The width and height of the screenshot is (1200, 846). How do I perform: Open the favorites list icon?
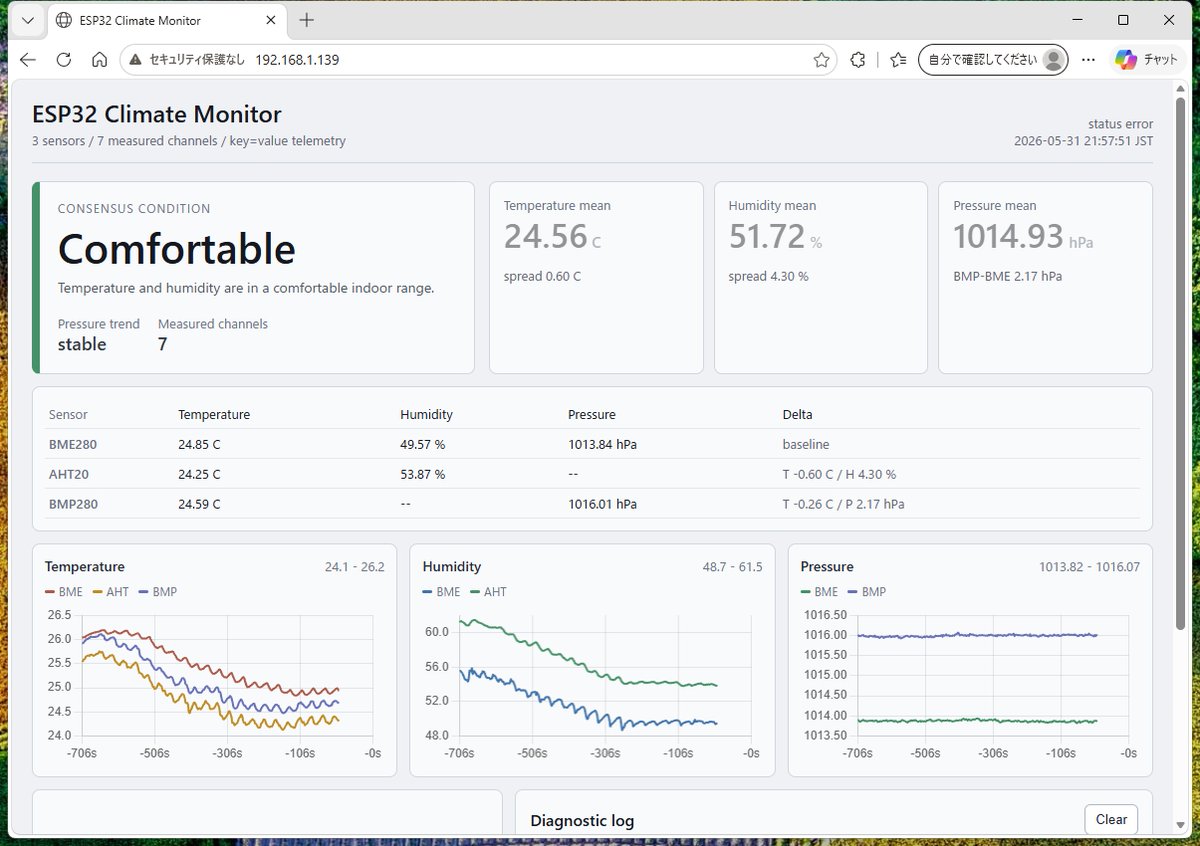(x=898, y=60)
